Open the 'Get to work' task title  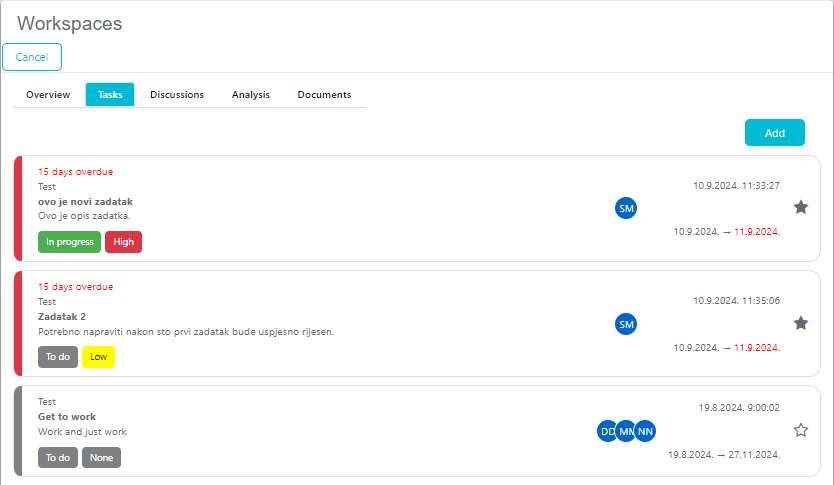67,417
